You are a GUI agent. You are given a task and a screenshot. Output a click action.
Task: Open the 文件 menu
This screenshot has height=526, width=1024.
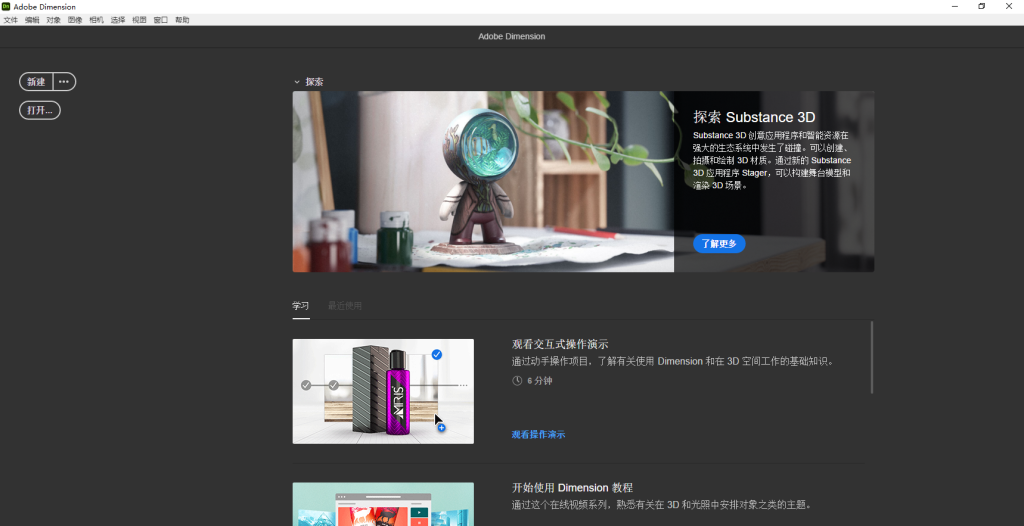(x=11, y=20)
